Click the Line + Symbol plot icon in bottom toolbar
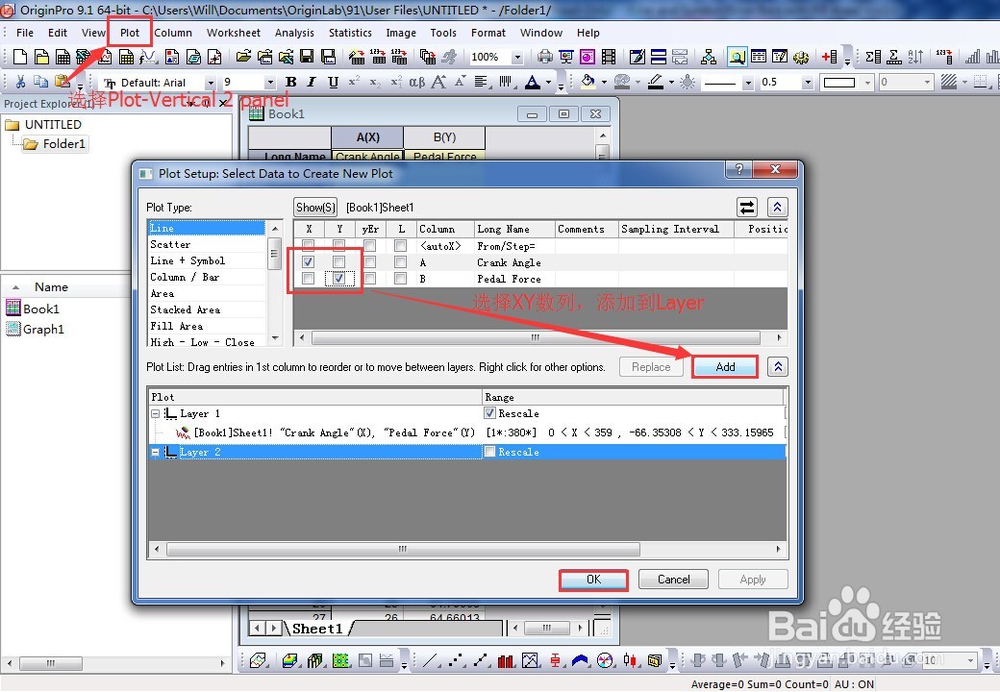This screenshot has width=1000, height=692. pyautogui.click(x=480, y=661)
